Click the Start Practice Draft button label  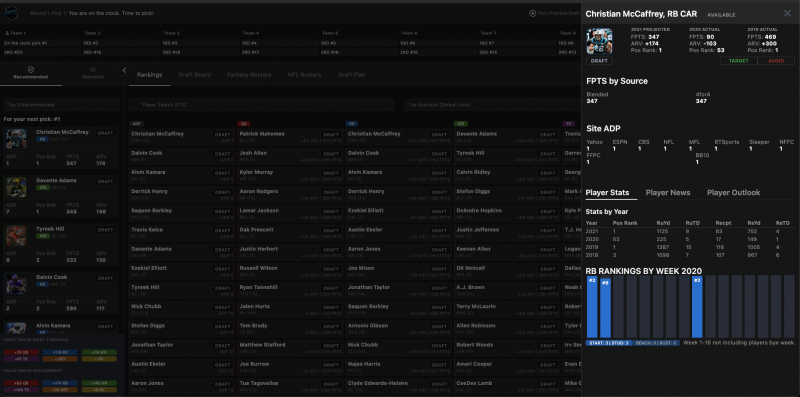pyautogui.click(x=559, y=13)
